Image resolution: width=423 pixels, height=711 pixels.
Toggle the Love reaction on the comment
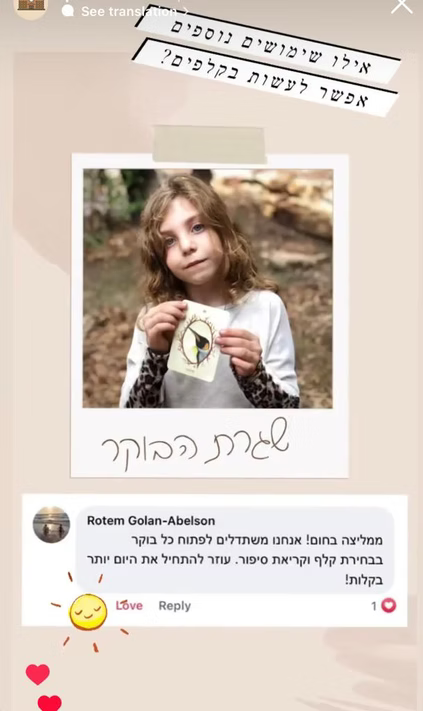pos(129,605)
